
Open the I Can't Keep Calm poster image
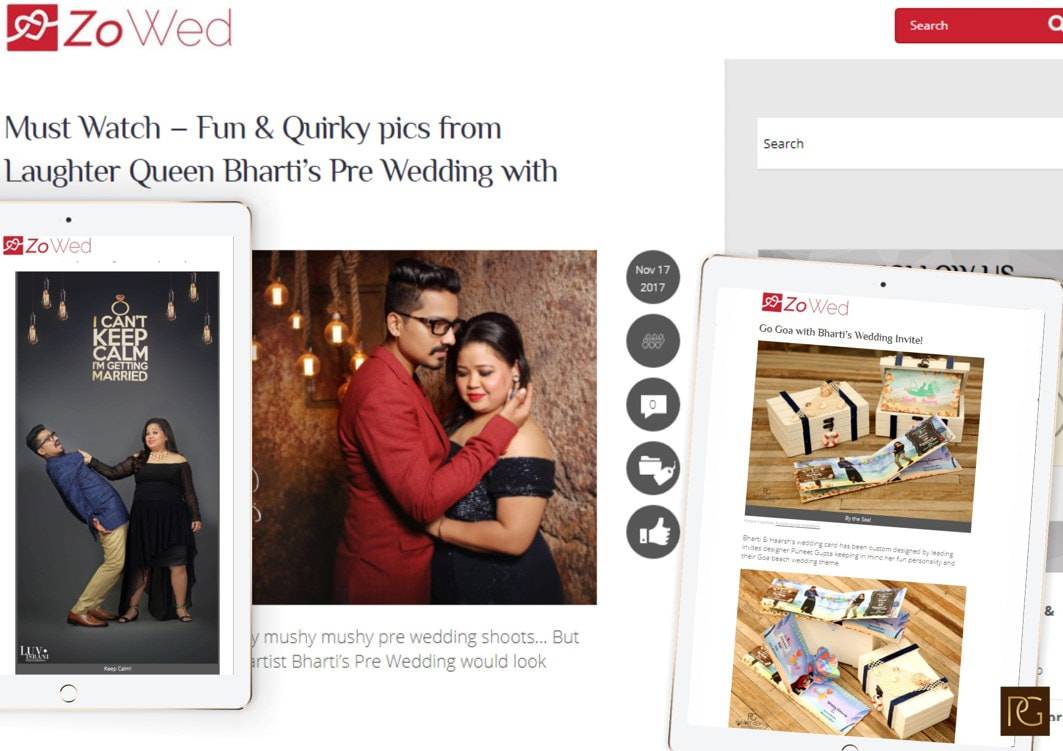click(x=117, y=472)
